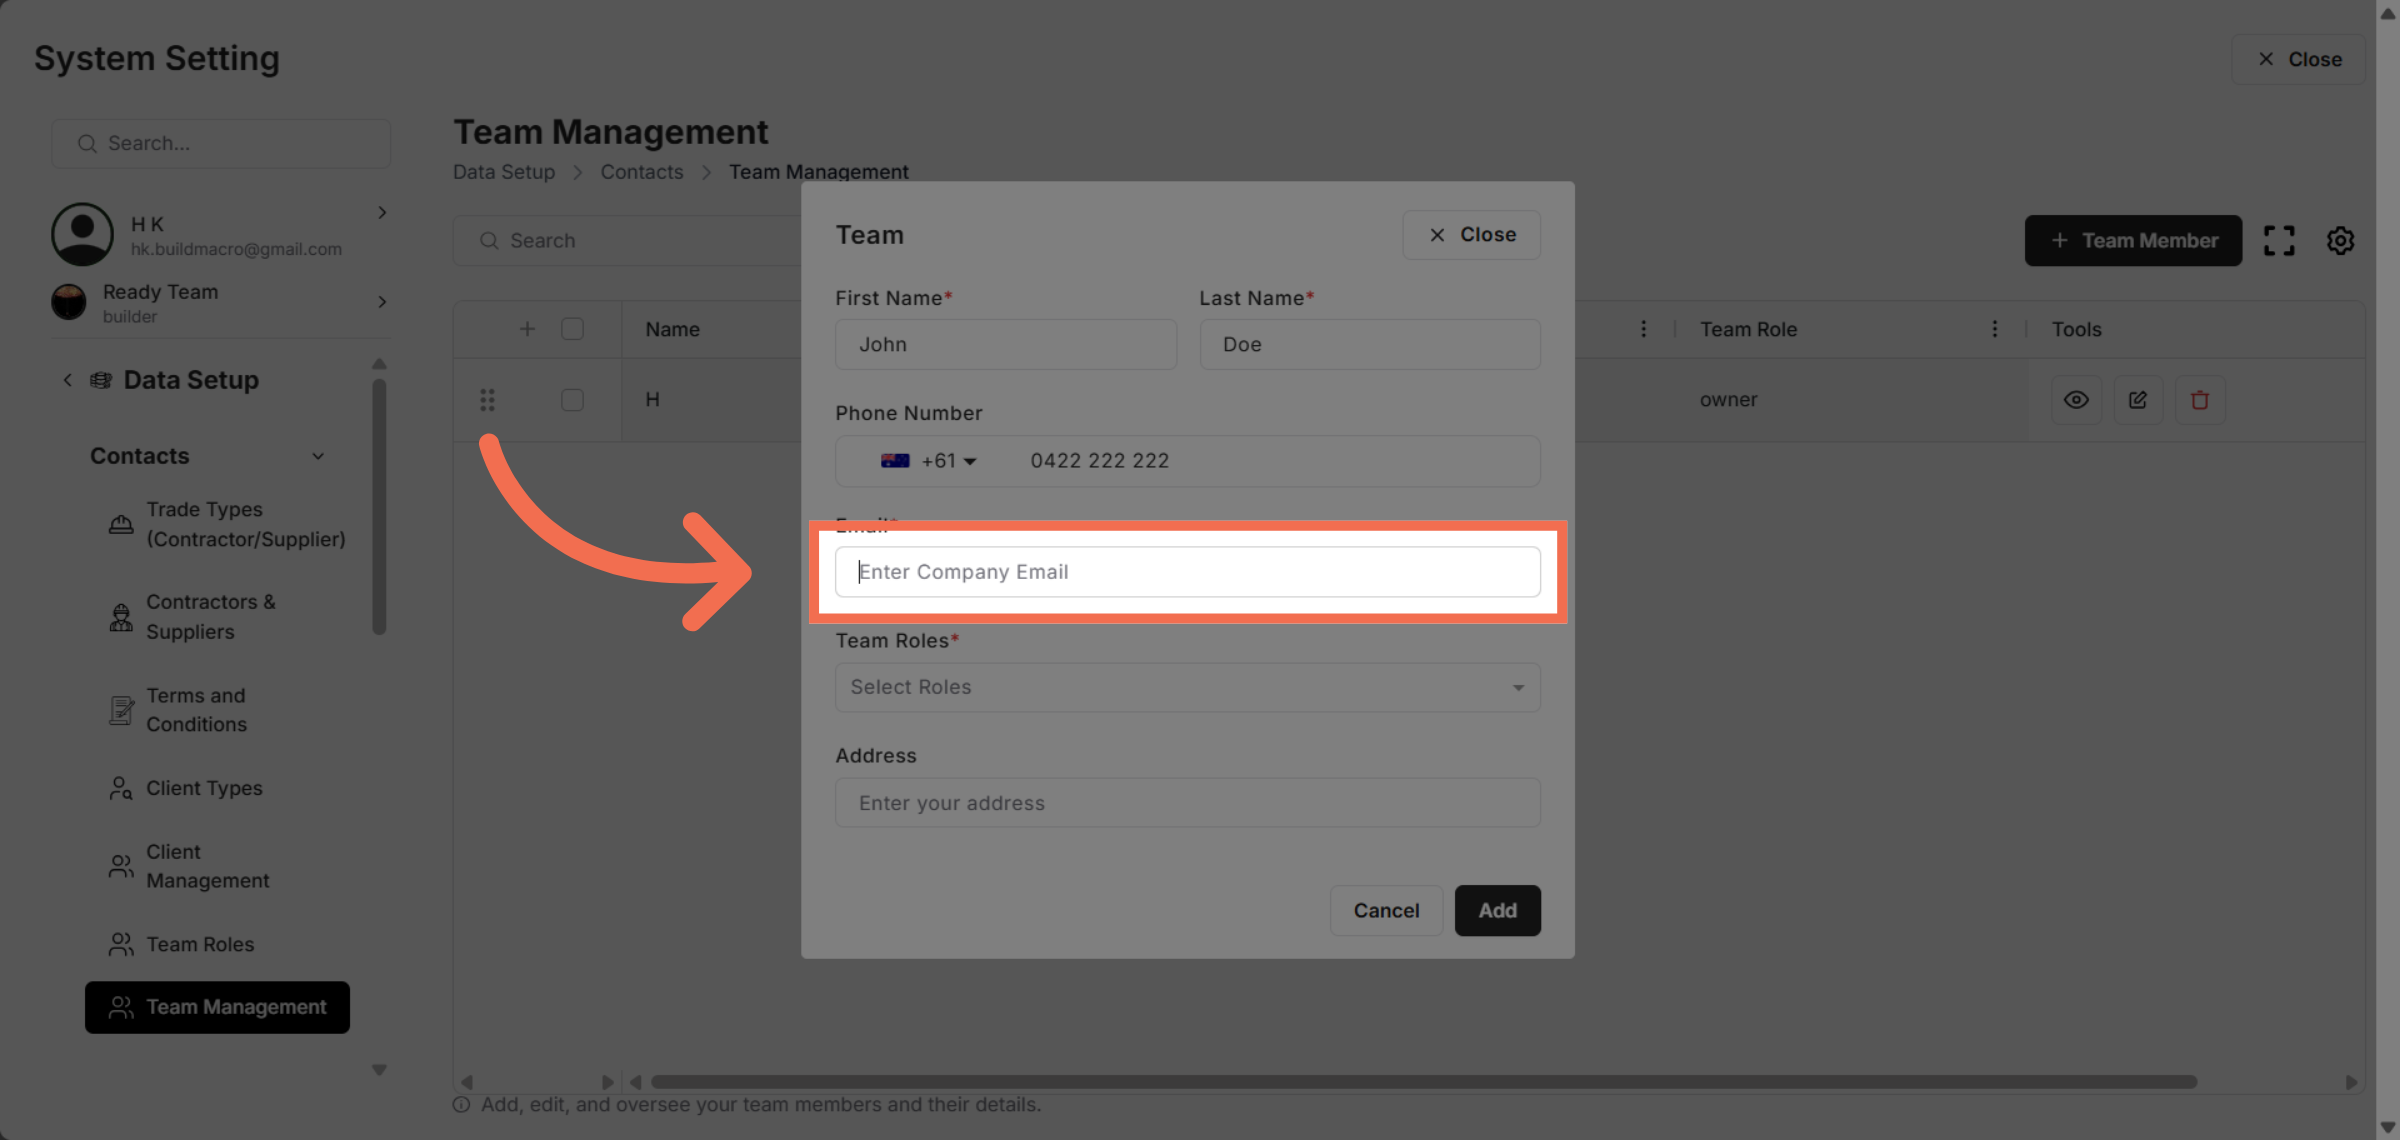Check the select-all header checkbox
This screenshot has height=1140, width=2400.
tap(572, 329)
